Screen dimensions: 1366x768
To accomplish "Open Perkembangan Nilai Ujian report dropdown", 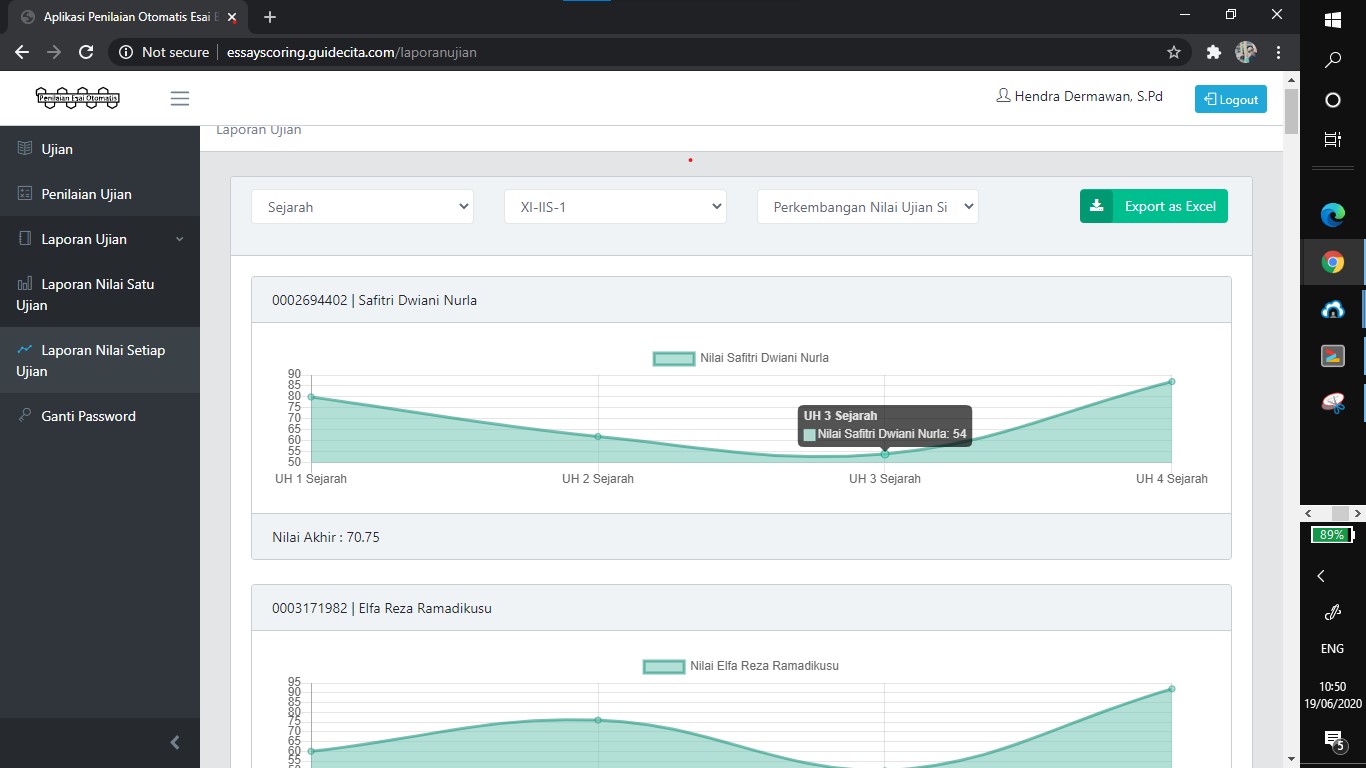I will (x=868, y=207).
